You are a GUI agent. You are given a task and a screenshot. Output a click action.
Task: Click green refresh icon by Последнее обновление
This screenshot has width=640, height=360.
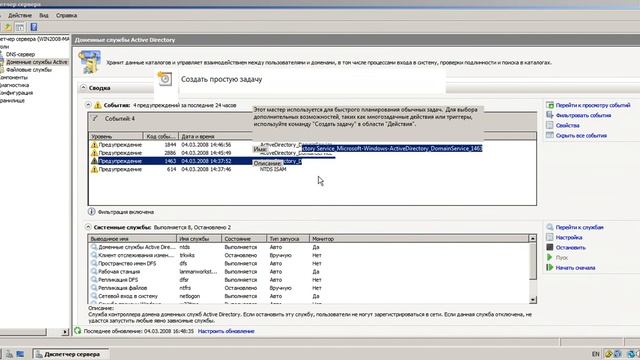(x=78, y=331)
